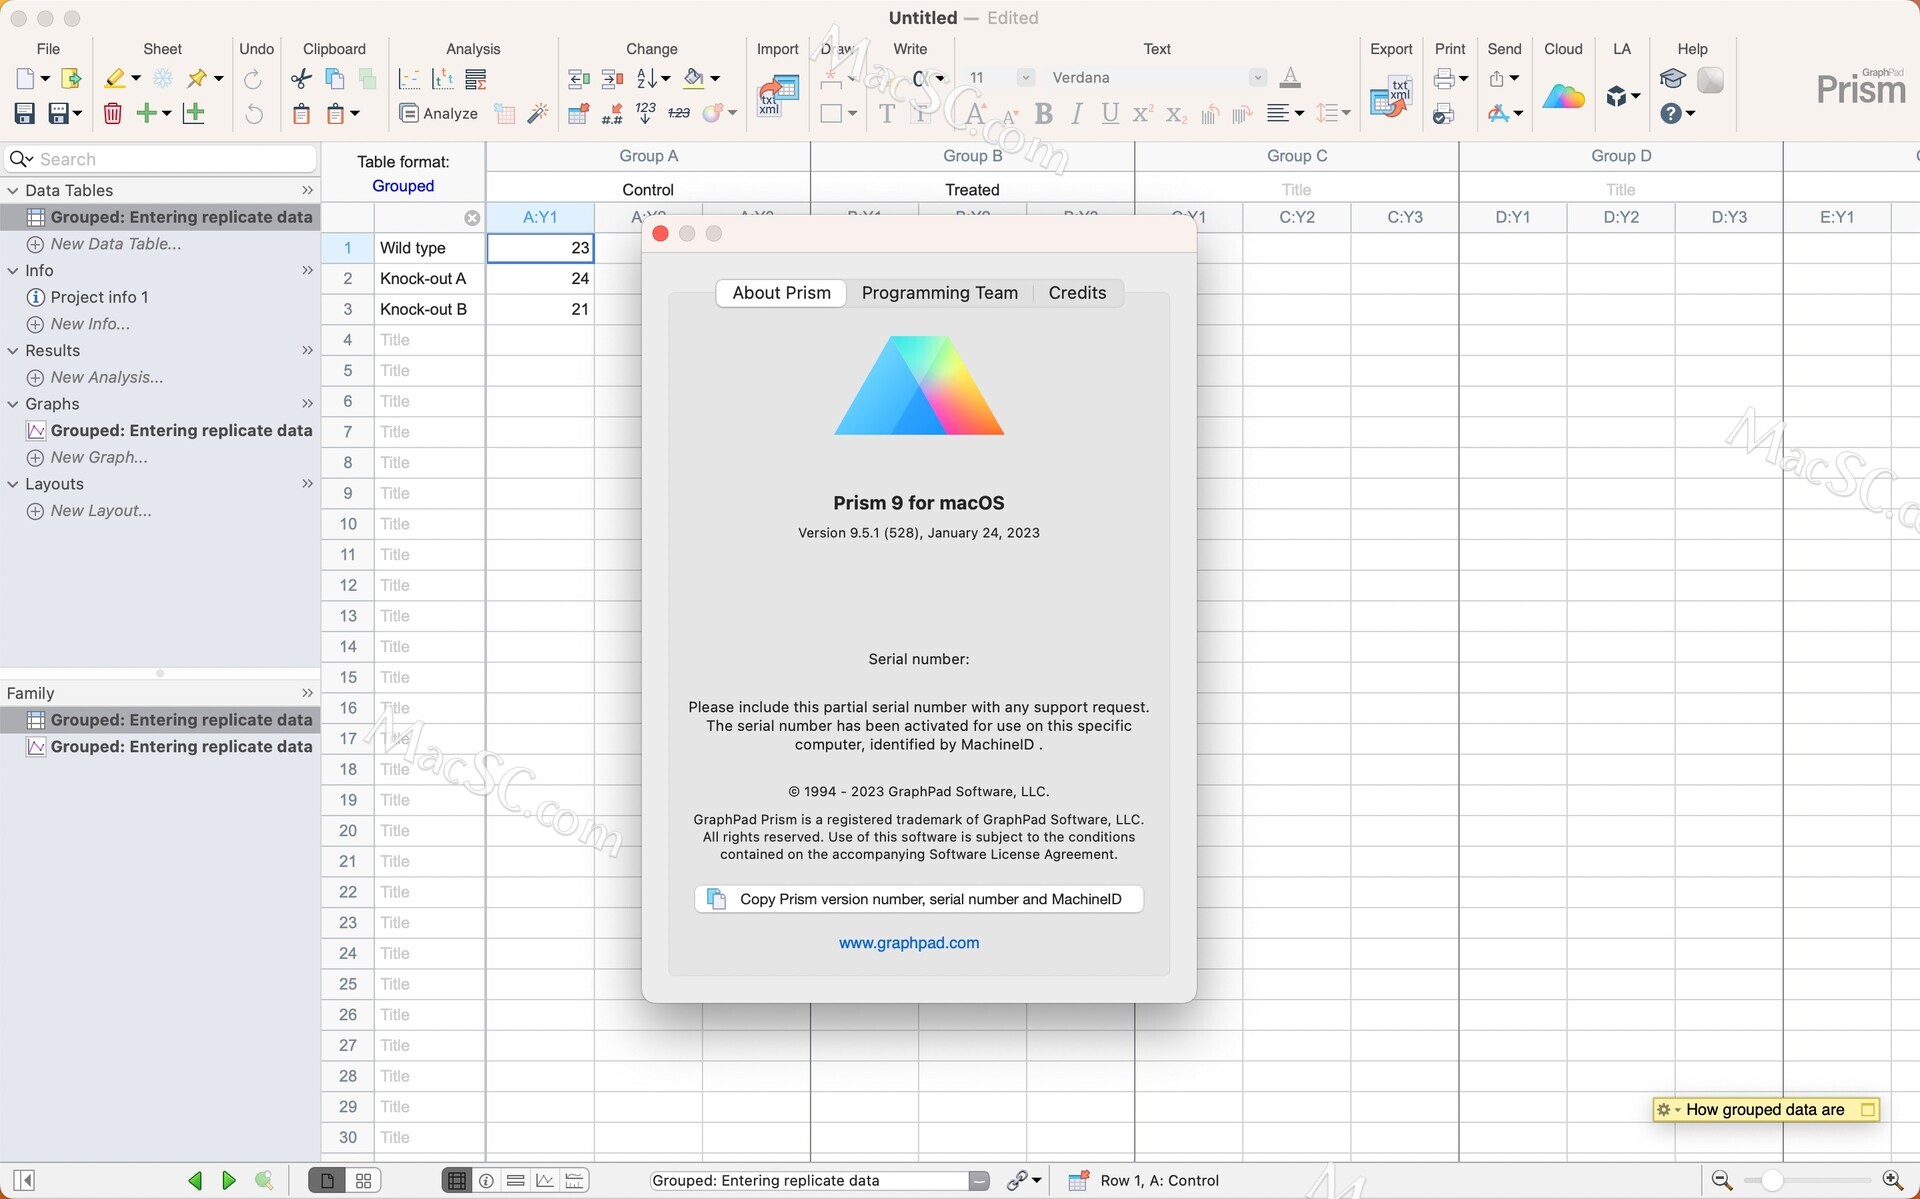
Task: Click the import file arrow icon
Action: (x=70, y=78)
